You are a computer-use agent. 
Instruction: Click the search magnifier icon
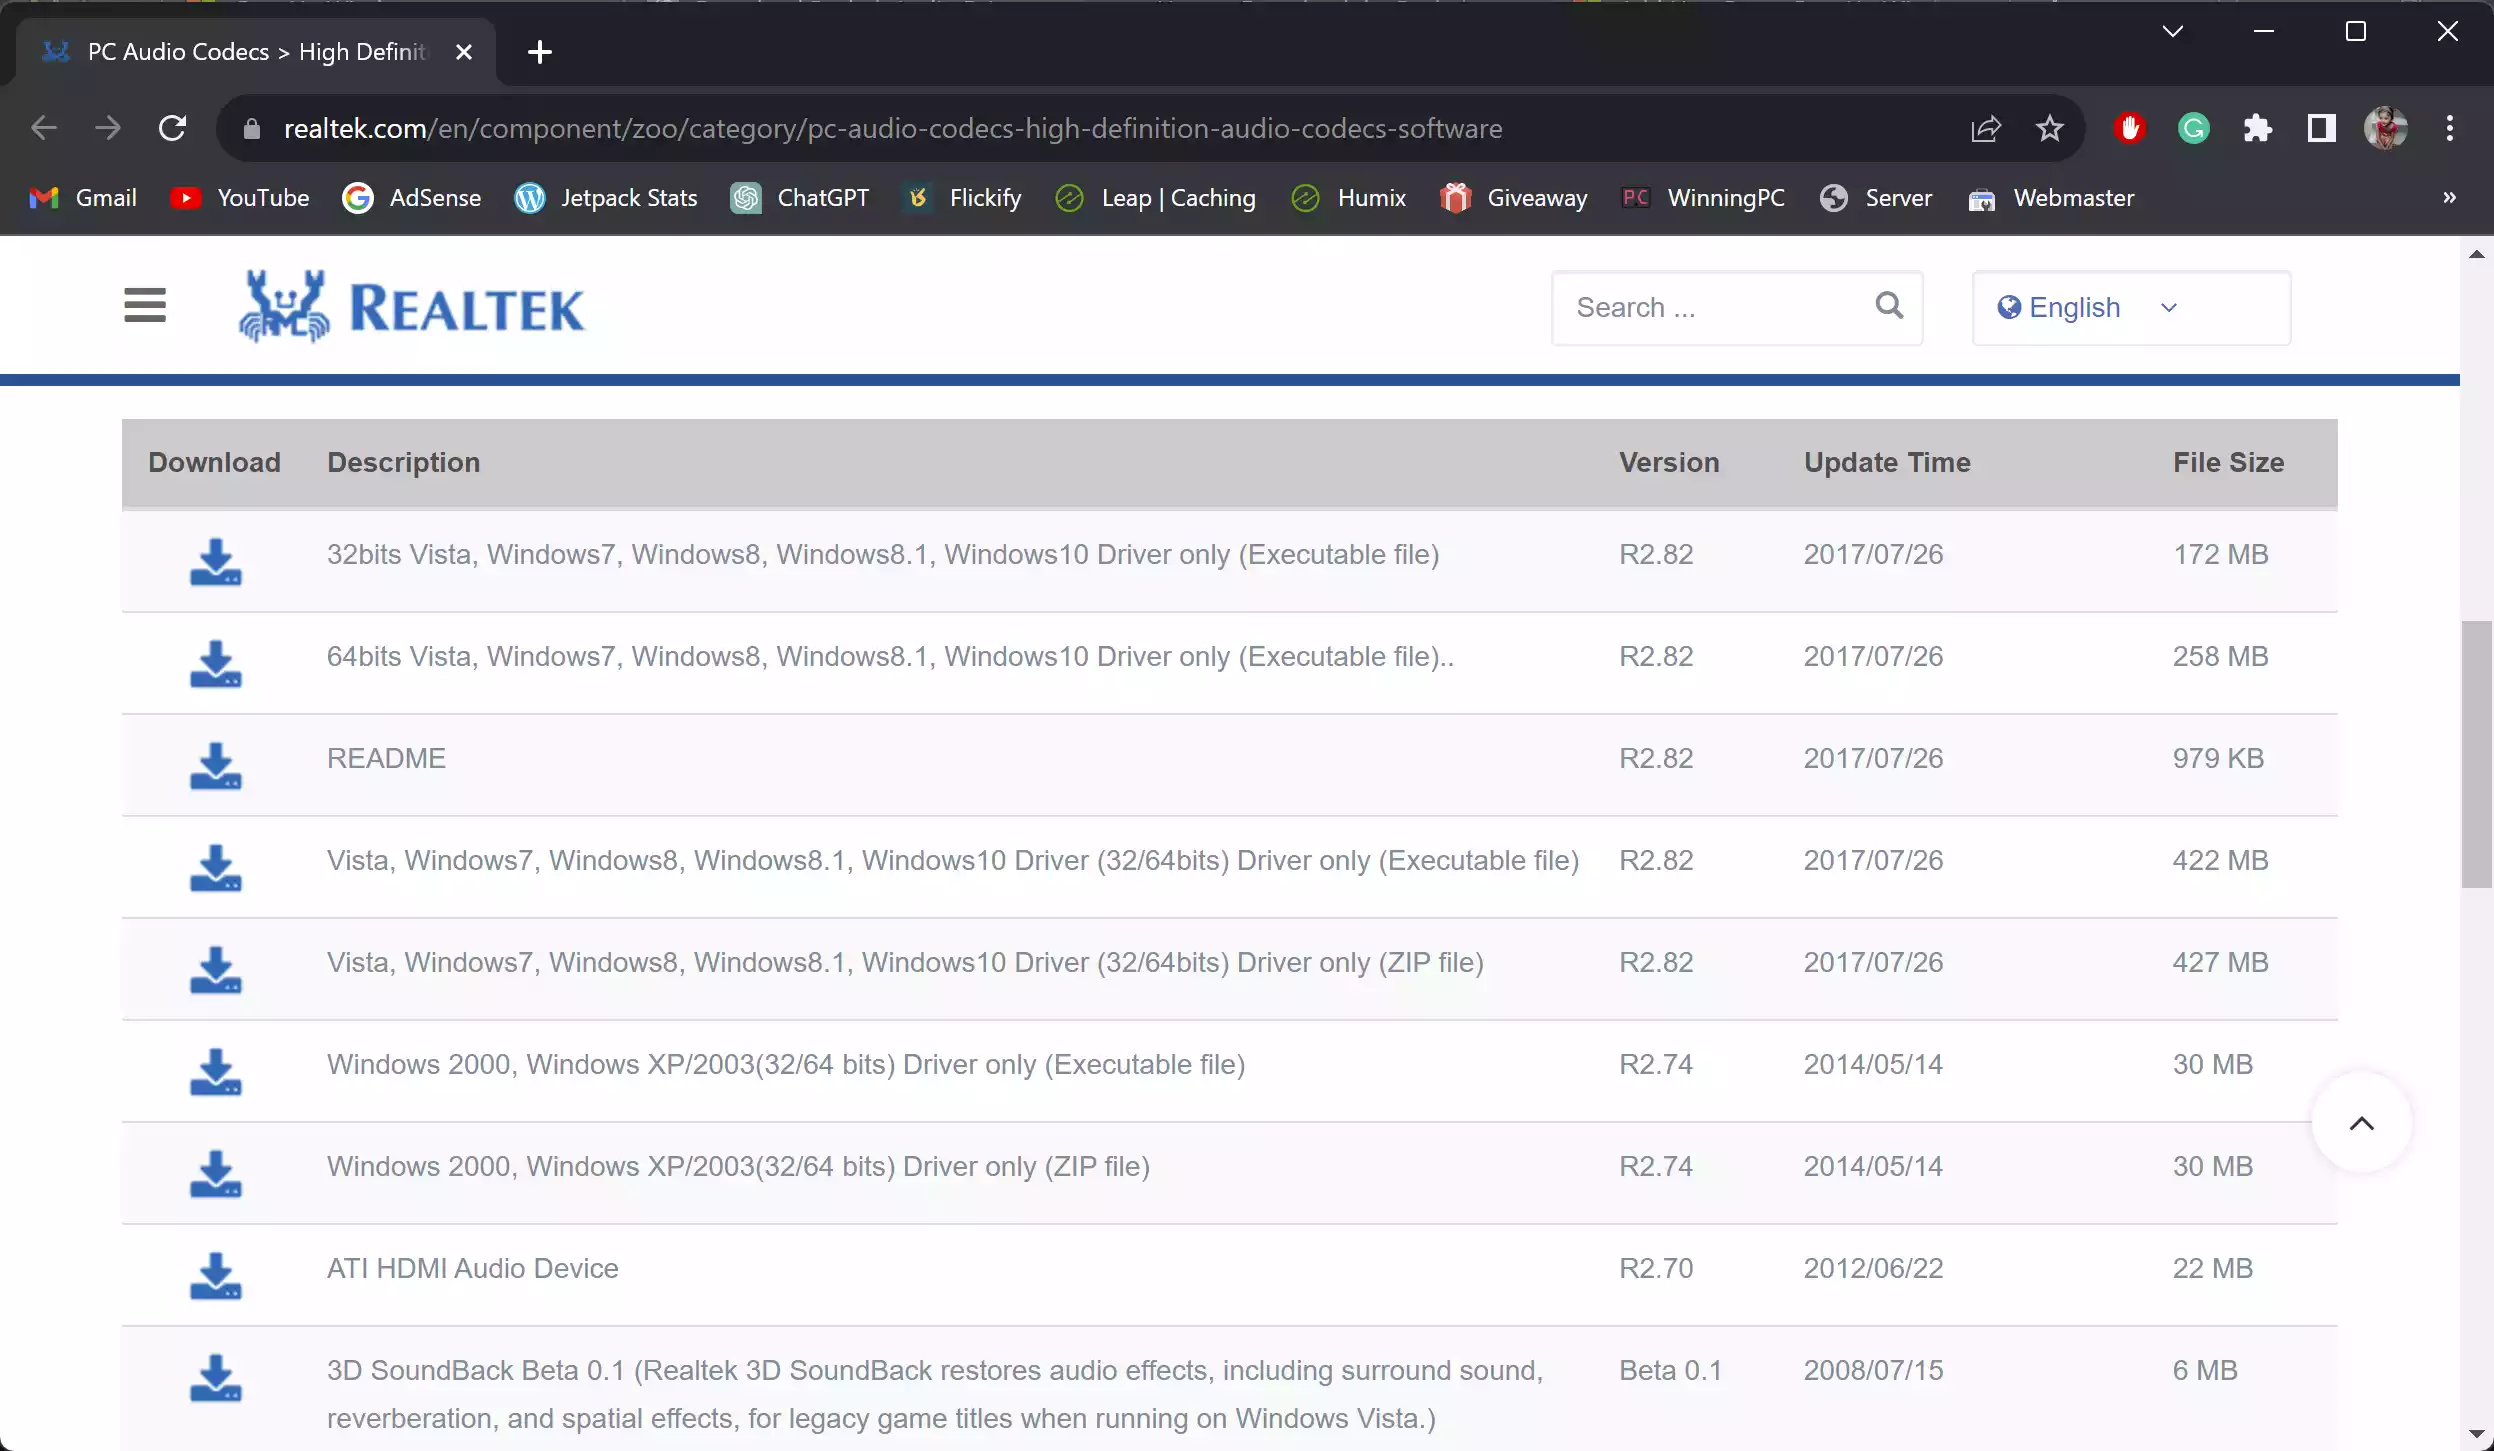pyautogui.click(x=1888, y=307)
